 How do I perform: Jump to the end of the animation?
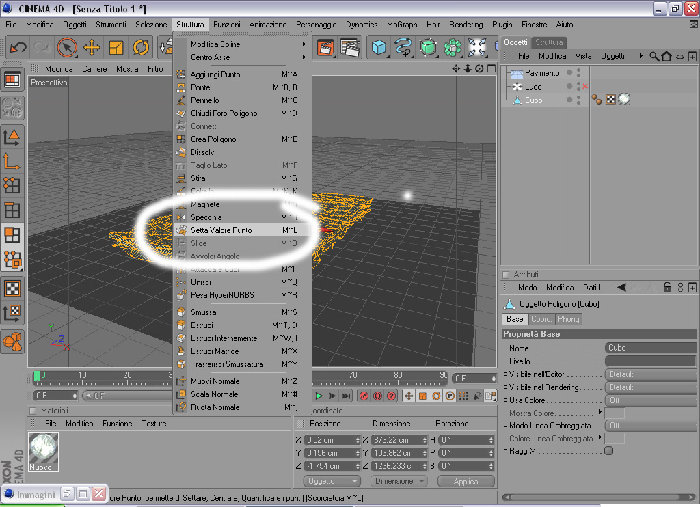click(x=346, y=396)
